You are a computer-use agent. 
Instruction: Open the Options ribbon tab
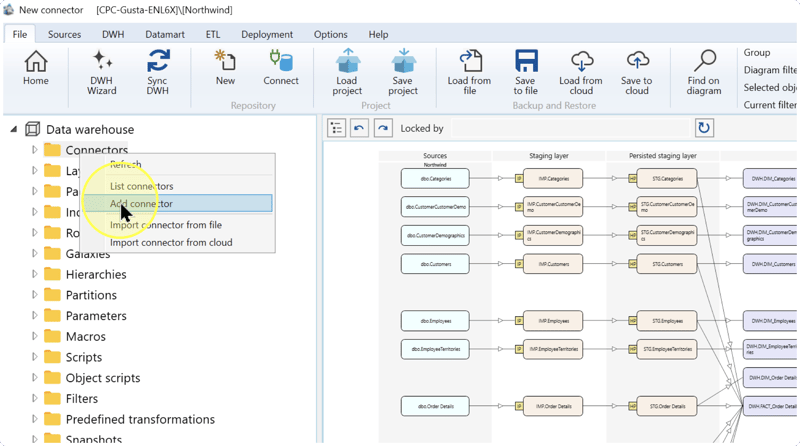[331, 34]
